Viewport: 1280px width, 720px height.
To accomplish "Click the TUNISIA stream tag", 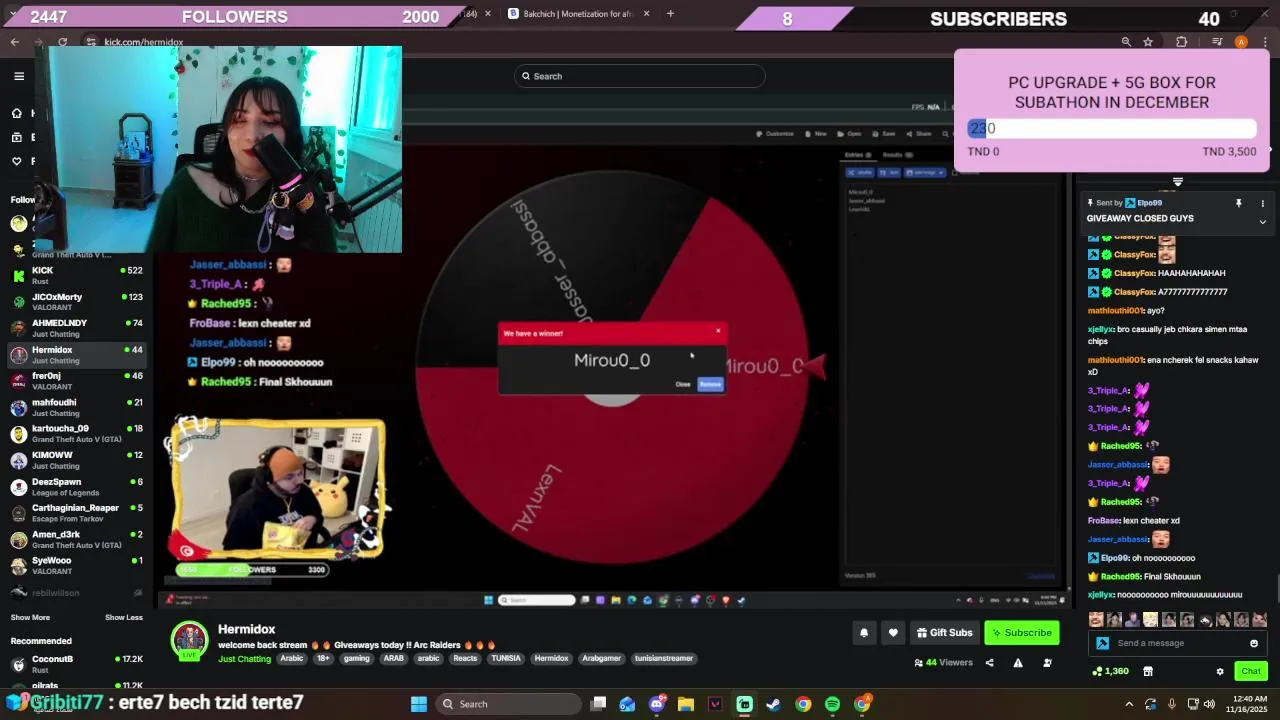I will point(505,659).
